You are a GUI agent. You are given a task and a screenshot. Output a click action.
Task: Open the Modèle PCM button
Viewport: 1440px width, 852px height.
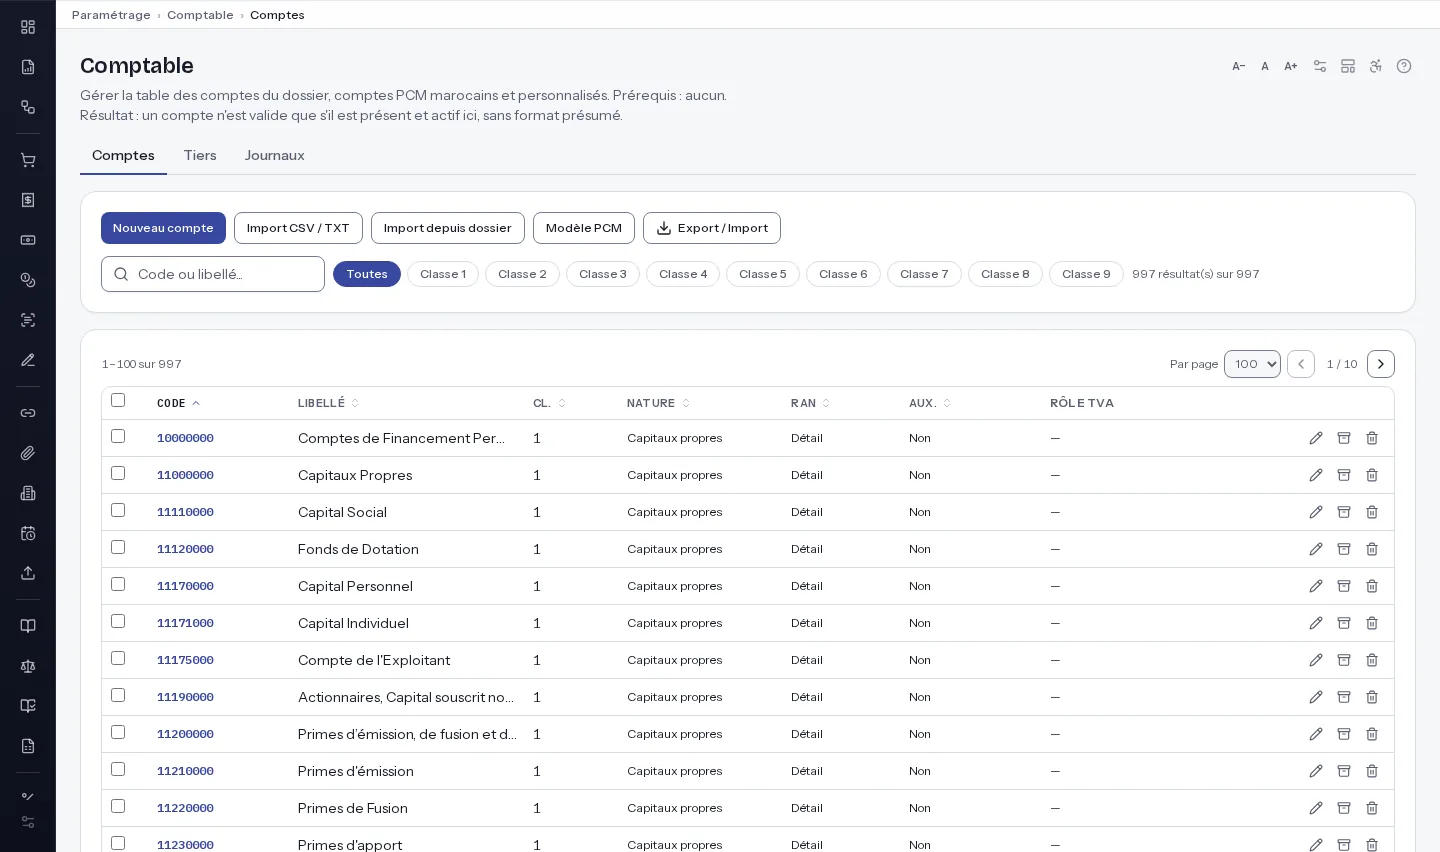point(584,228)
